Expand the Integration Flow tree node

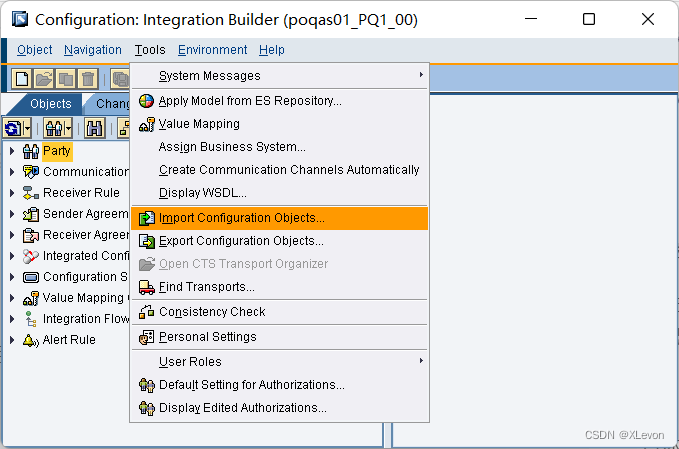(x=12, y=319)
